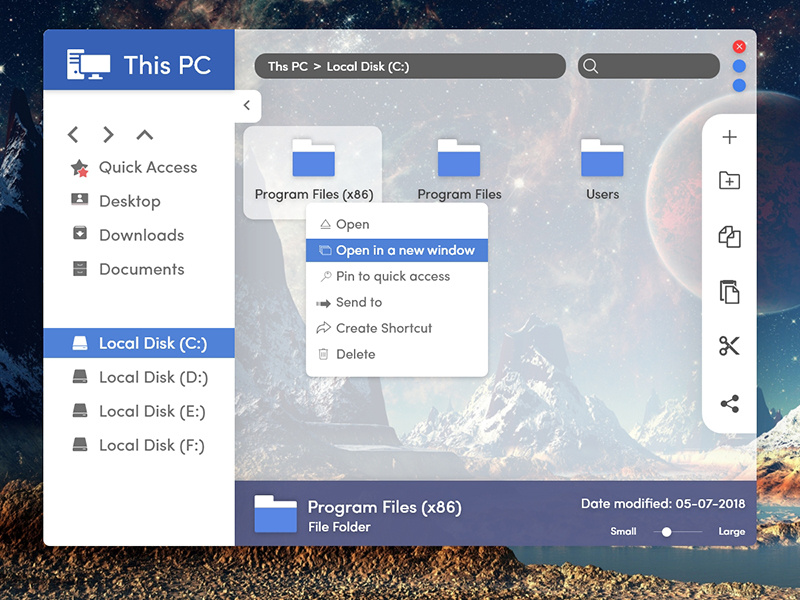Open Quick Access in the sidebar
This screenshot has height=600, width=800.
pos(134,167)
